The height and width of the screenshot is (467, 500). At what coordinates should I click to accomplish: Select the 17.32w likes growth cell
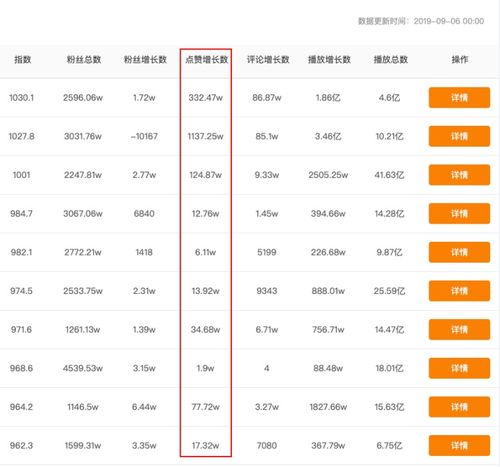tap(205, 446)
